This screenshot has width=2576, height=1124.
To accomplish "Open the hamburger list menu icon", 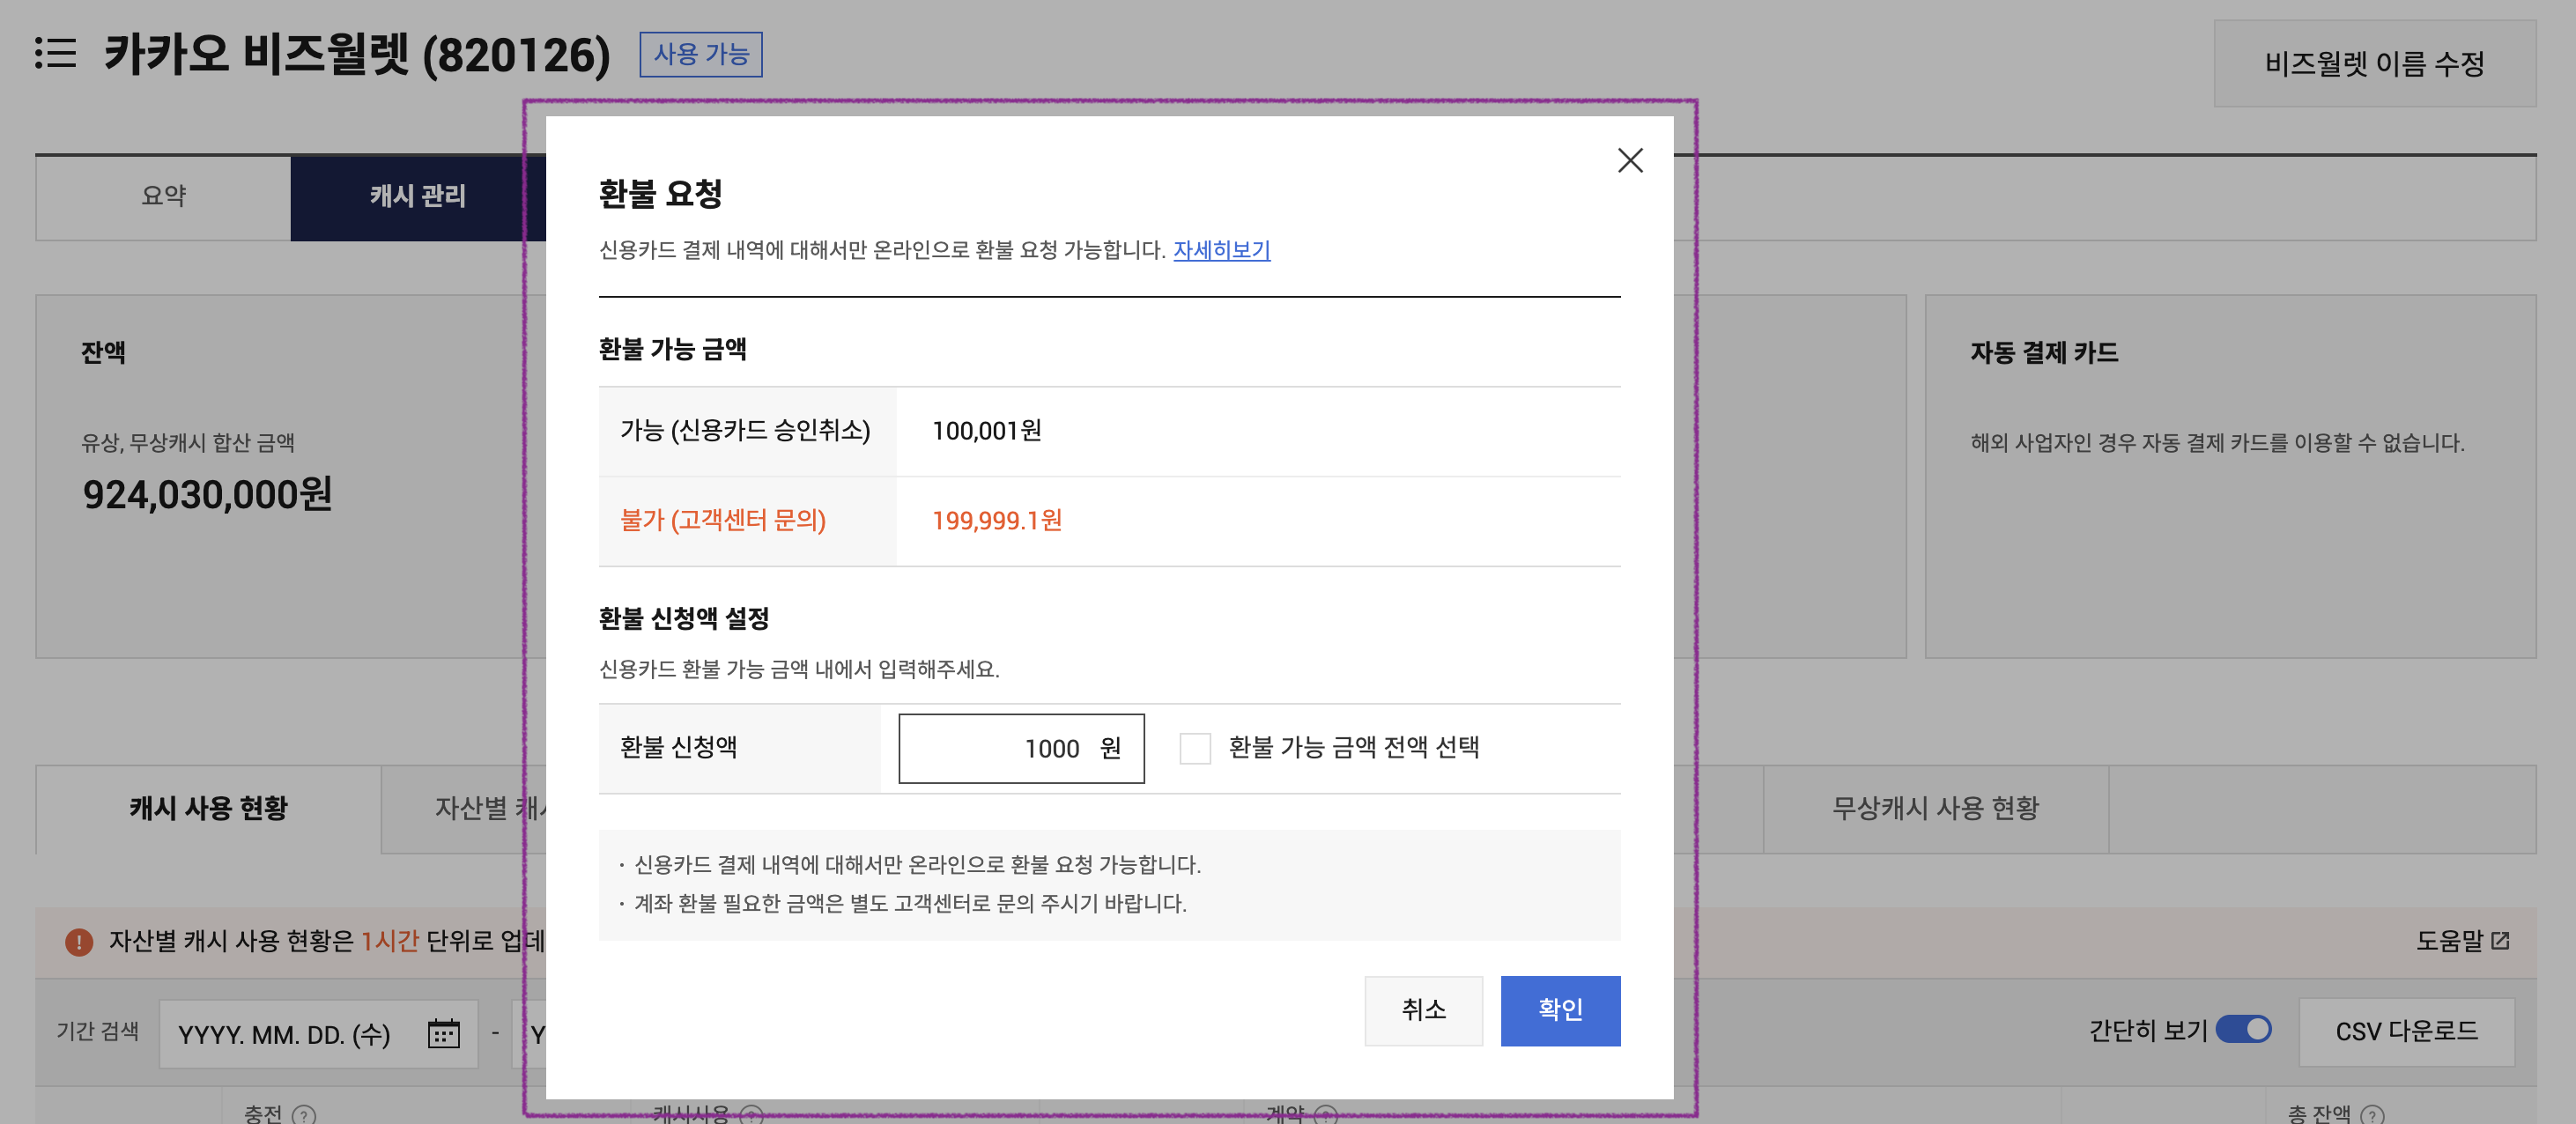I will pos(55,53).
